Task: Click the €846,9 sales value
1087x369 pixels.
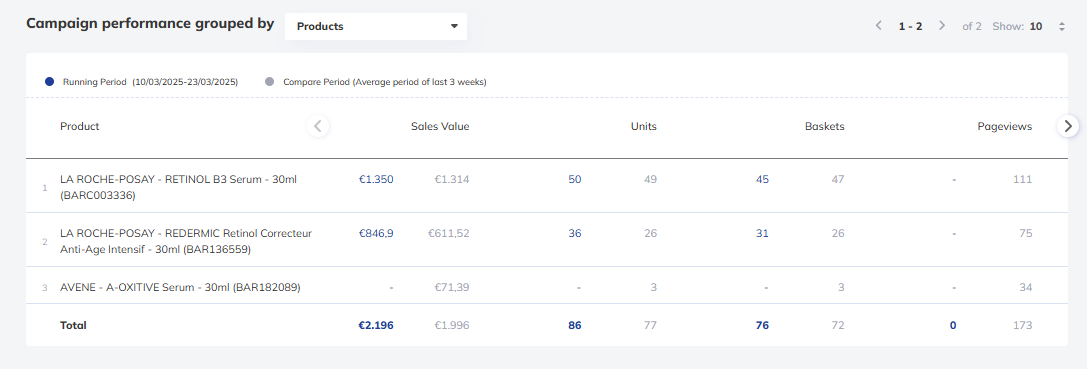Action: point(376,234)
